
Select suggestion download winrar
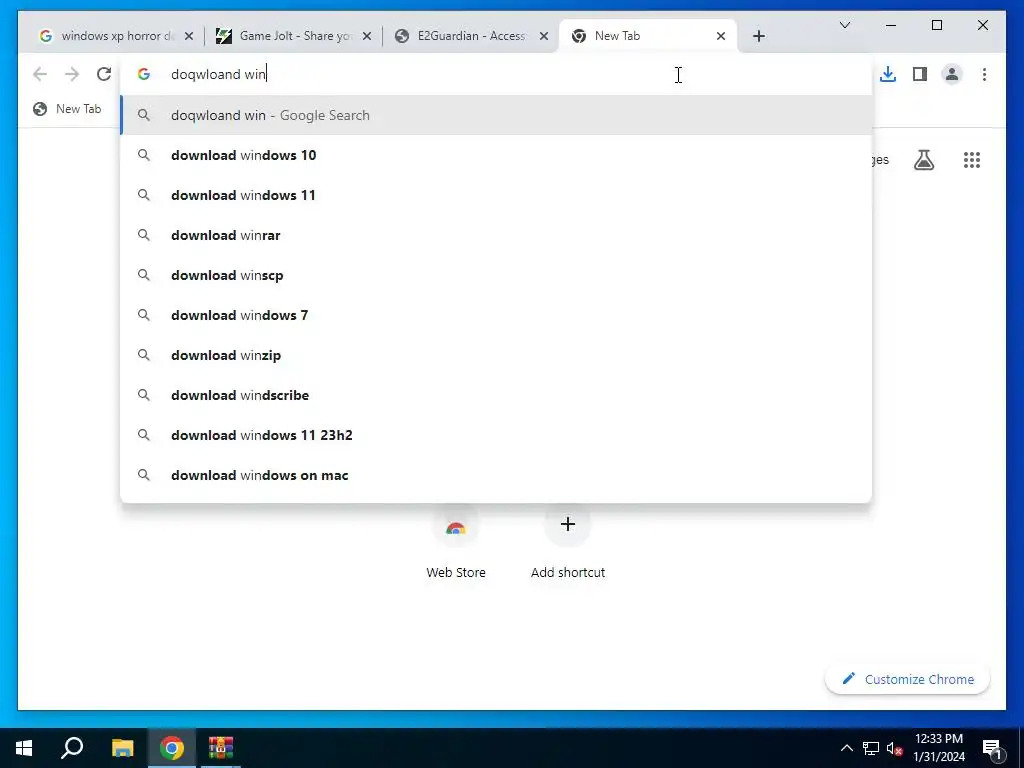[x=496, y=235]
